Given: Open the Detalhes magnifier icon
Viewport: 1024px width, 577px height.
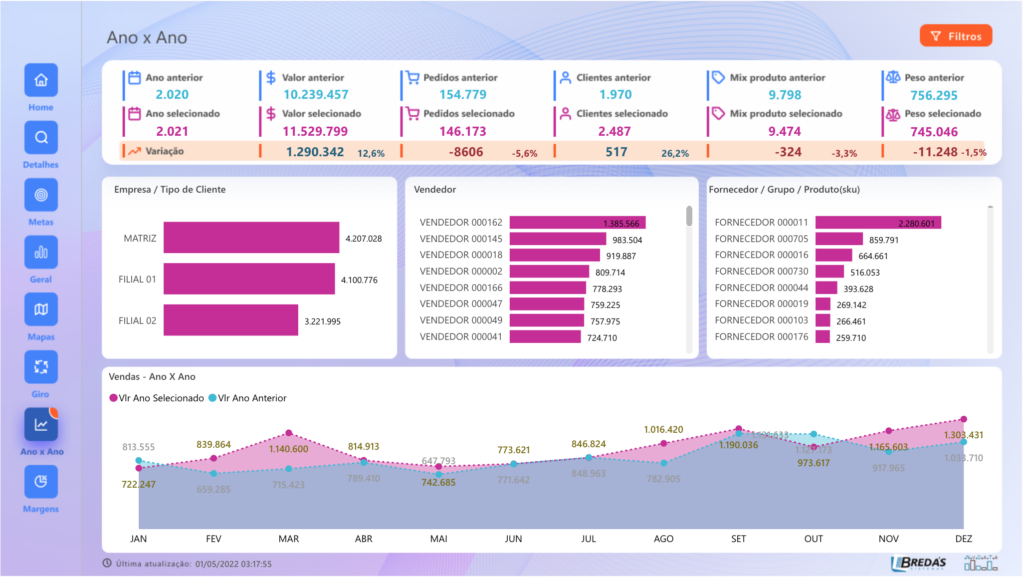Looking at the screenshot, I should click(x=41, y=137).
